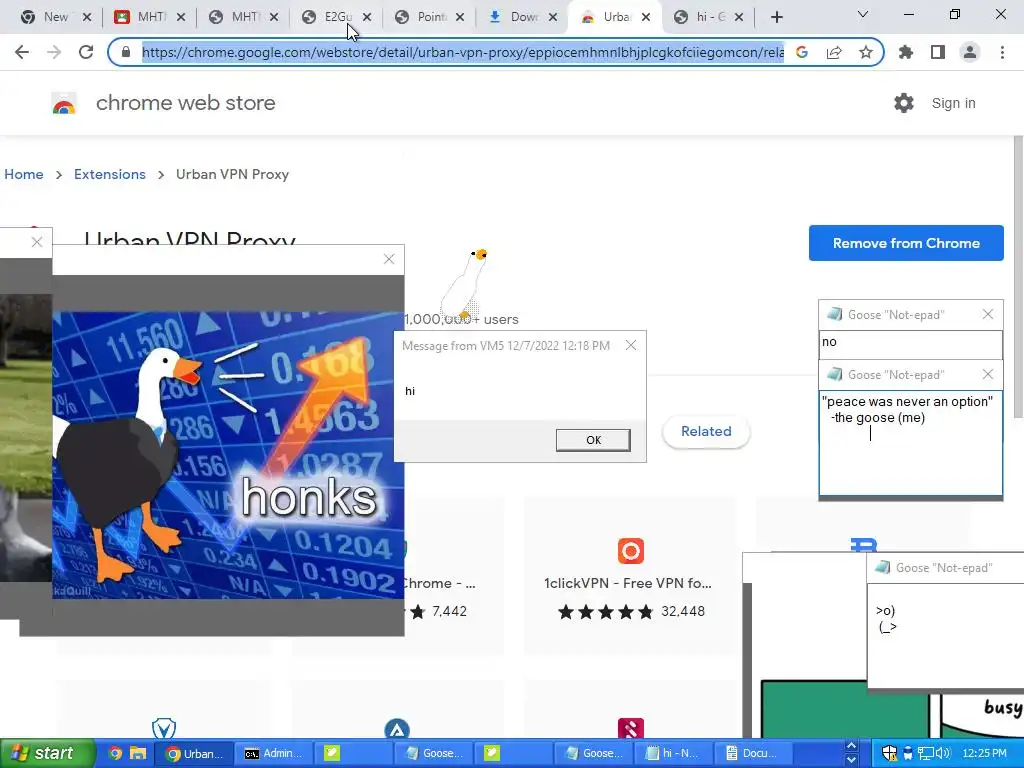This screenshot has height=768, width=1024.
Task: Click the shield extension icon in bottom row
Action: coord(164,728)
